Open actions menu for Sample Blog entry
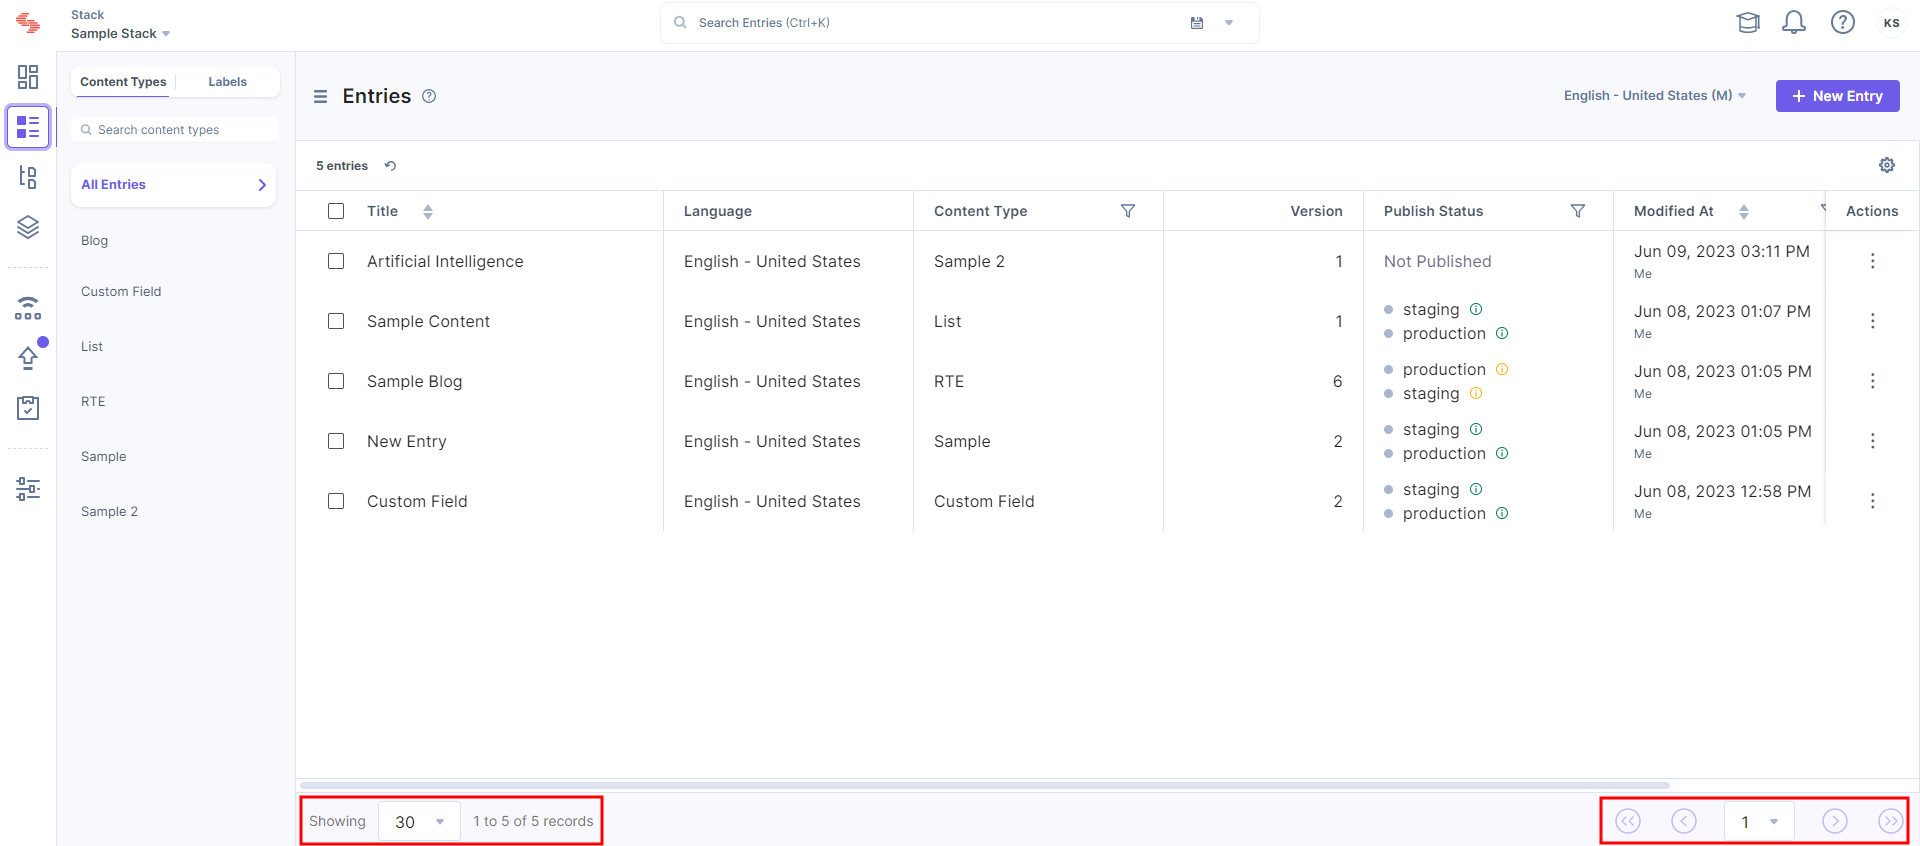Image resolution: width=1920 pixels, height=846 pixels. (x=1873, y=381)
